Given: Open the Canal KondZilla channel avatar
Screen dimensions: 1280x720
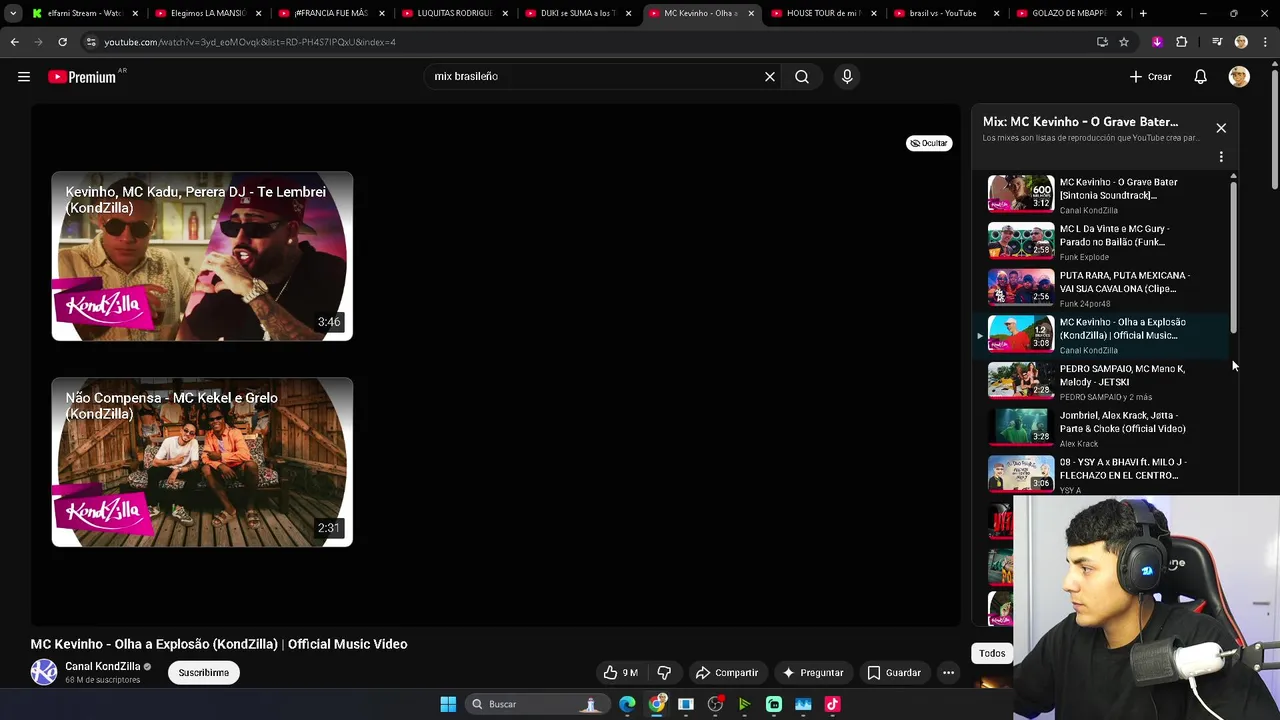Looking at the screenshot, I should (x=44, y=672).
